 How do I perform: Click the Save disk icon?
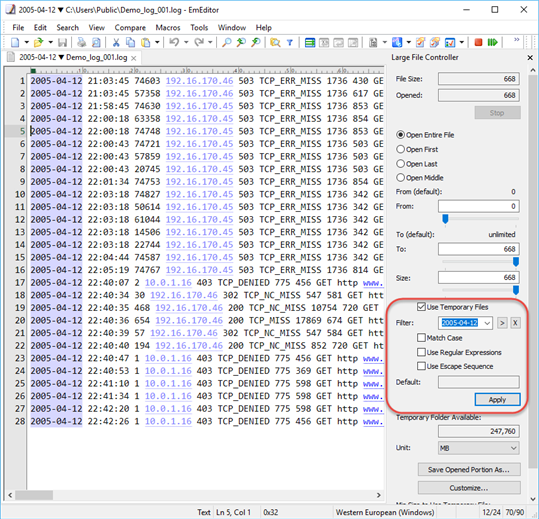tap(62, 43)
